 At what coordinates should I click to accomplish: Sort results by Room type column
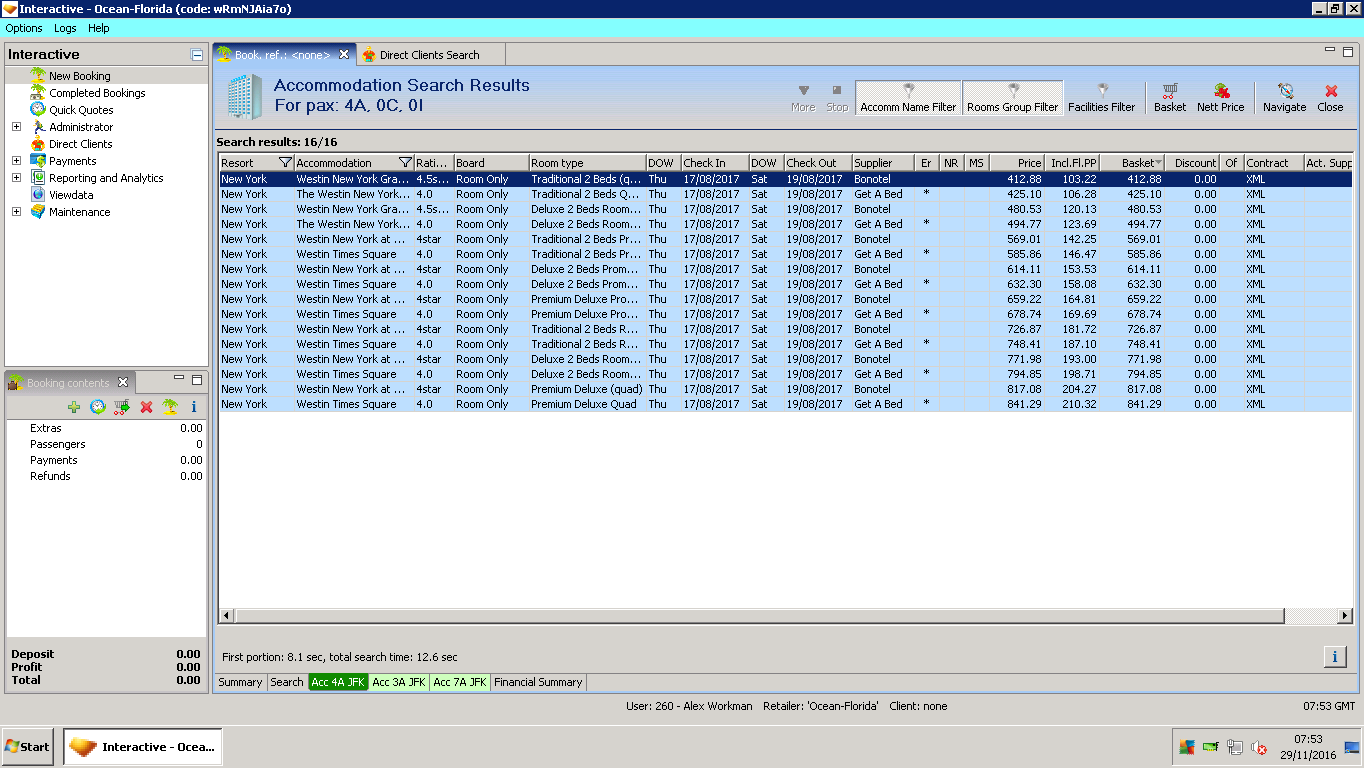(587, 163)
